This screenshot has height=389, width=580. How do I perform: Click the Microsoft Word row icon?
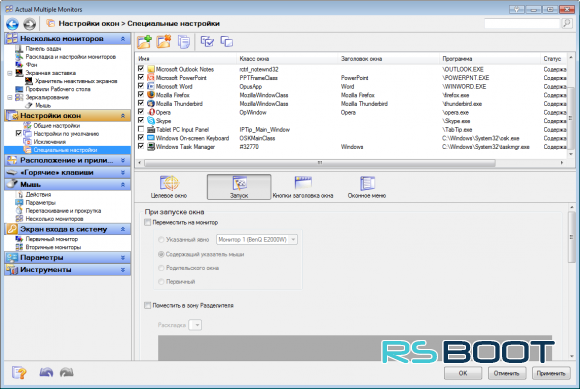point(151,86)
